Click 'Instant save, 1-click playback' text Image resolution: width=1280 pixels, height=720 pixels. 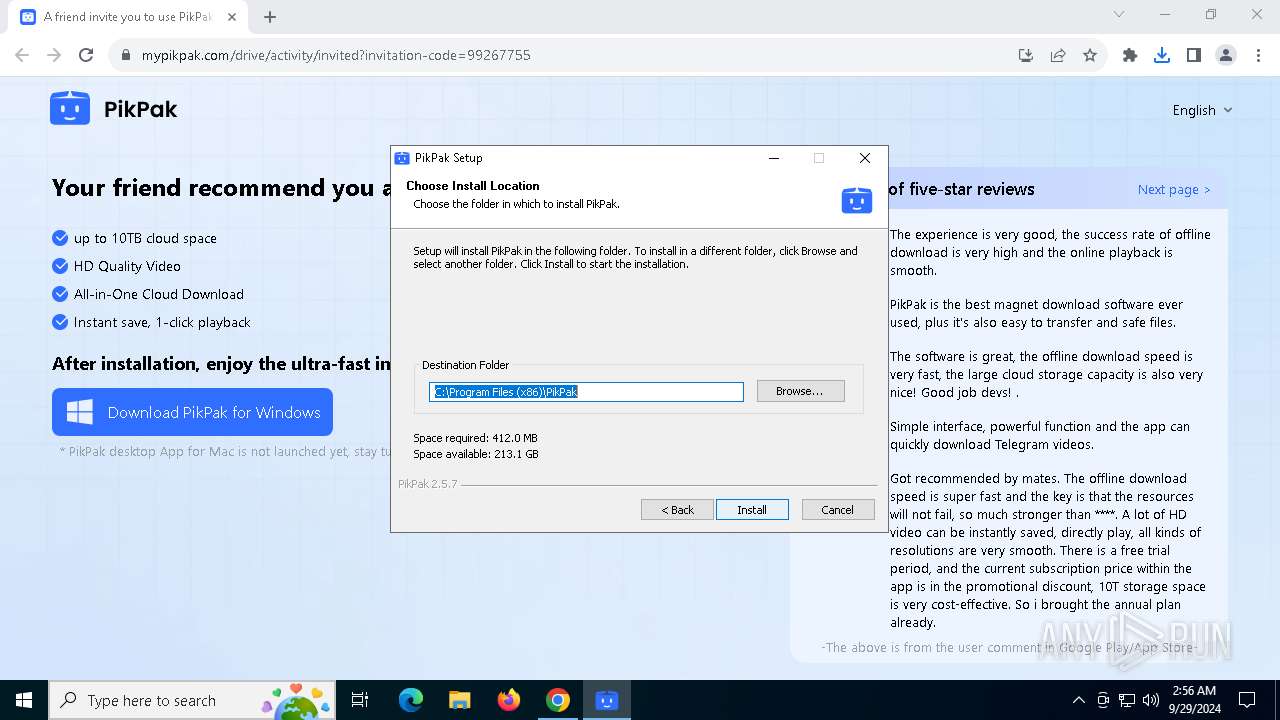point(162,322)
